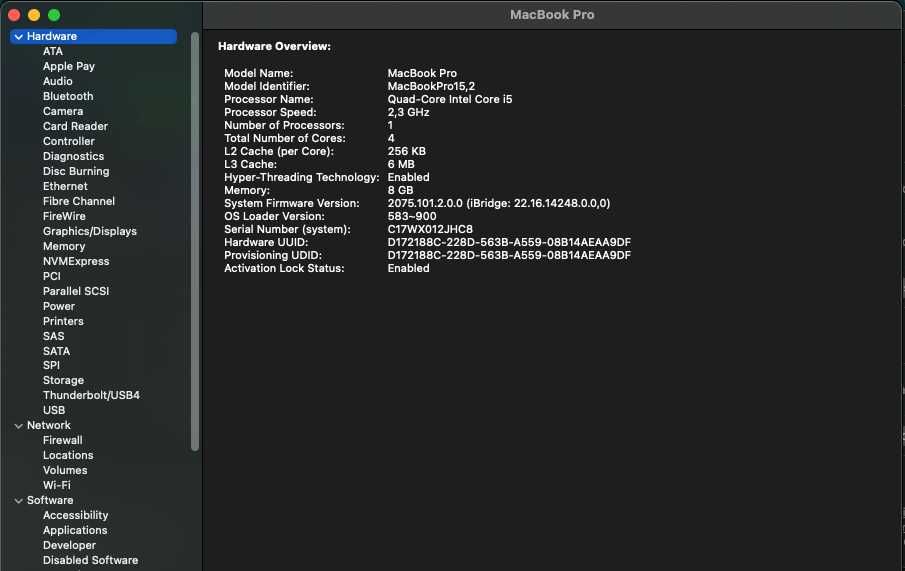This screenshot has height=571, width=905.
Task: Click the MacBook Pro window title
Action: (552, 15)
